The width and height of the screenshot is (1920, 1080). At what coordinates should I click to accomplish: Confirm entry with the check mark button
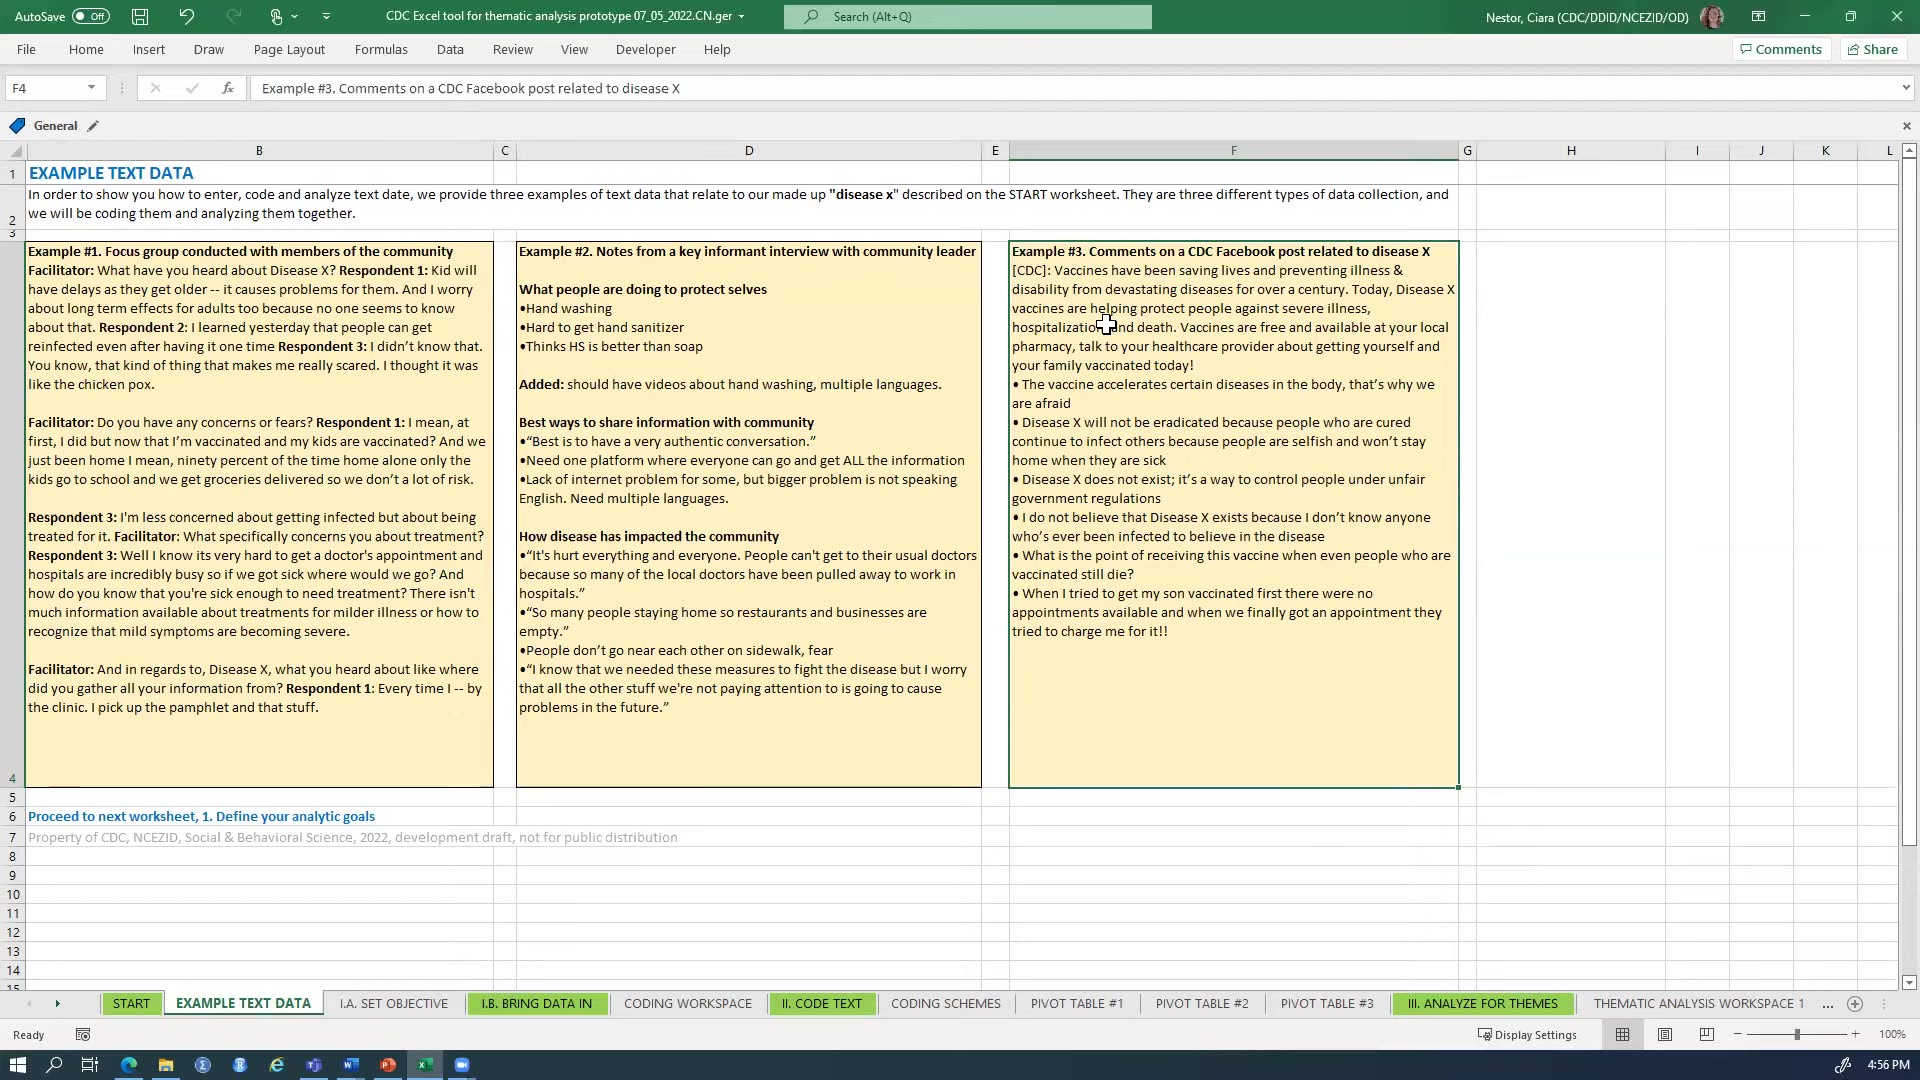click(x=192, y=88)
